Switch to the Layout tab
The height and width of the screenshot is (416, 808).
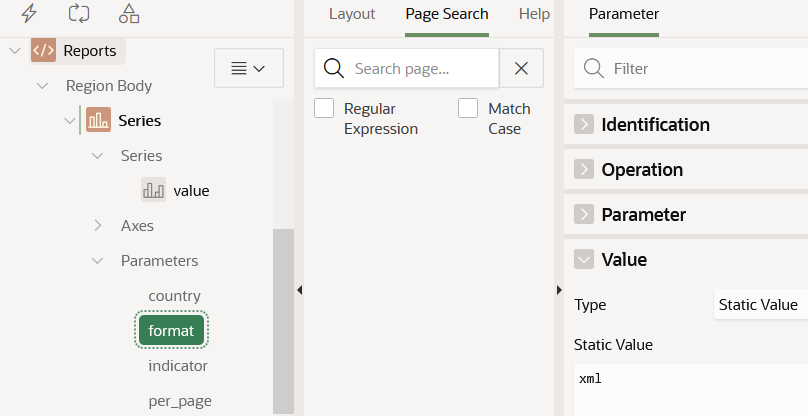[352, 14]
